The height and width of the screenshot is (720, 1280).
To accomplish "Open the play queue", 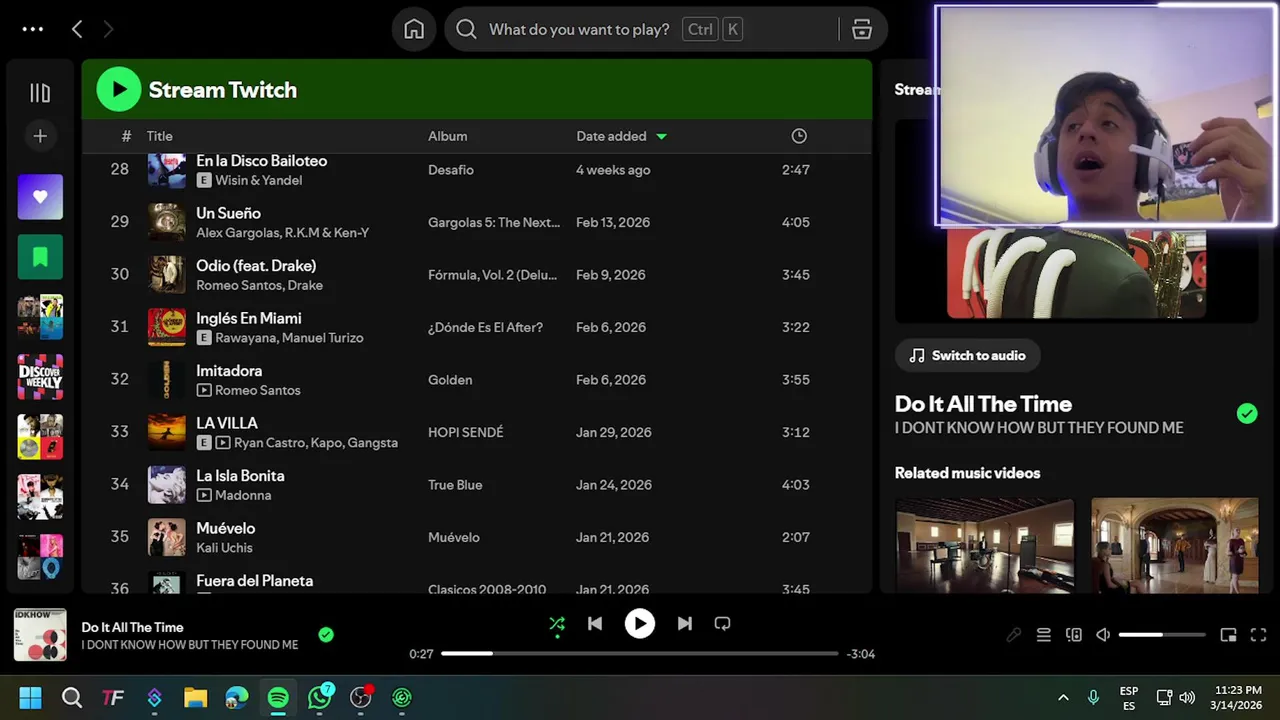I will tap(1043, 635).
